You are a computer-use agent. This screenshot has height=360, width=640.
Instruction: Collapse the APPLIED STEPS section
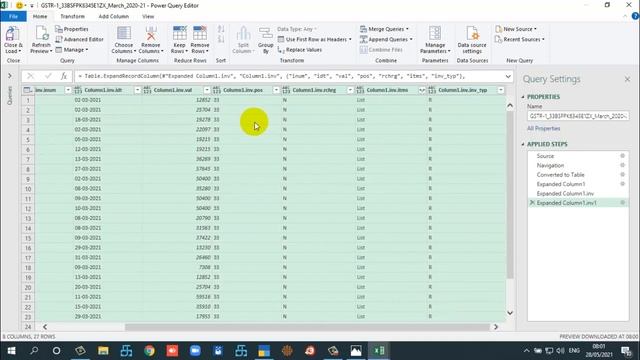[x=523, y=144]
